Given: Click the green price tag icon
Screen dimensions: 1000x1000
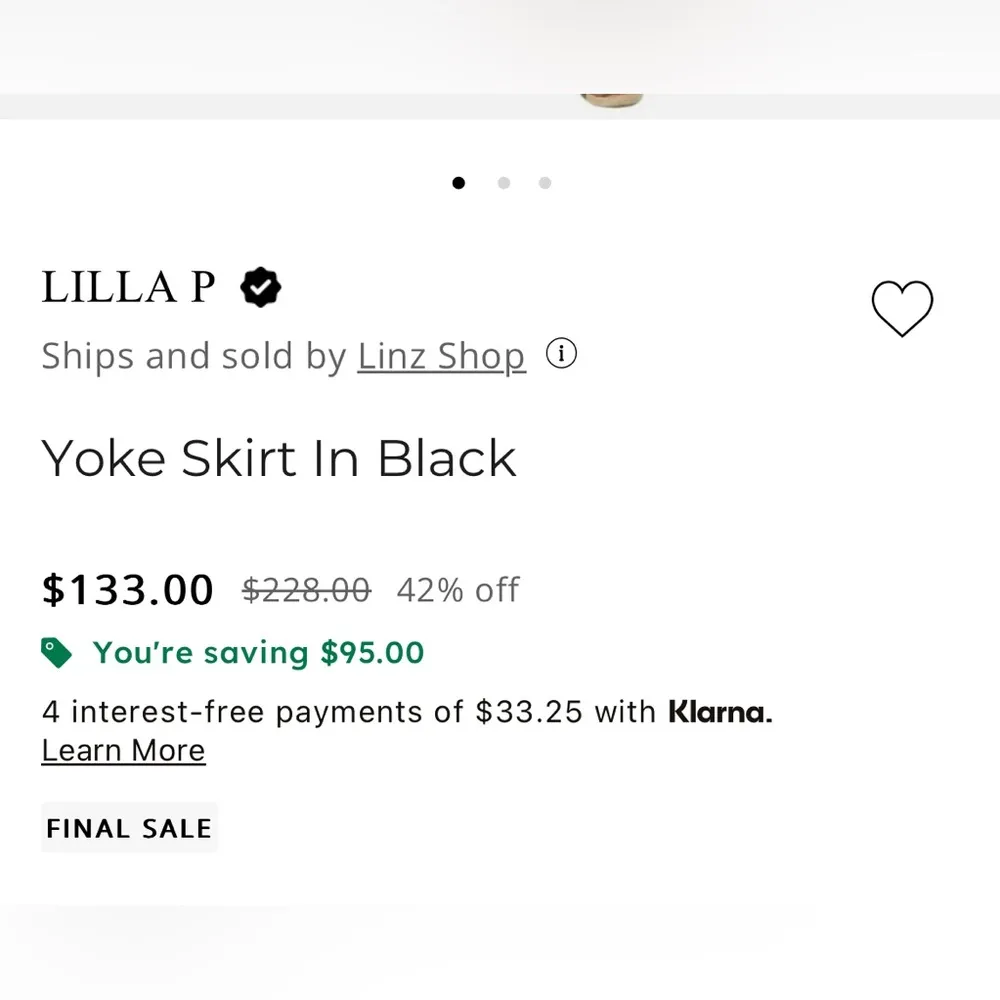Looking at the screenshot, I should pyautogui.click(x=56, y=651).
